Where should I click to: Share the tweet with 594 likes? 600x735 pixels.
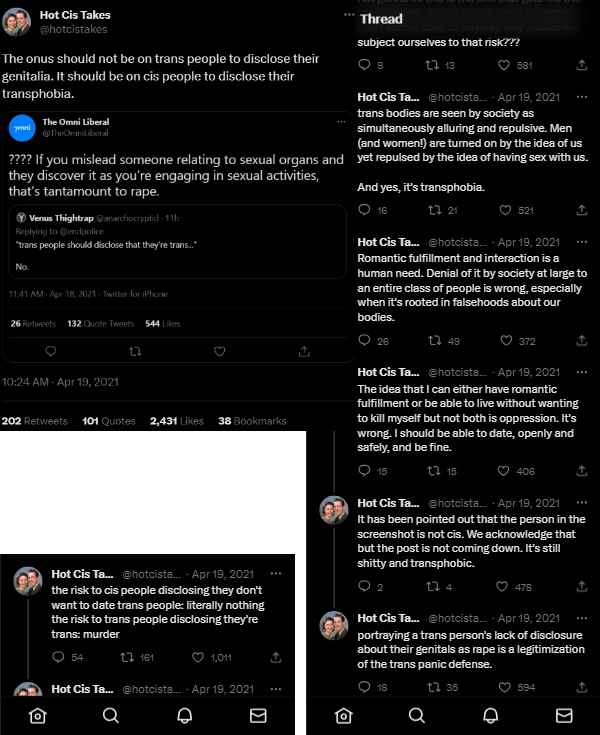click(x=582, y=687)
